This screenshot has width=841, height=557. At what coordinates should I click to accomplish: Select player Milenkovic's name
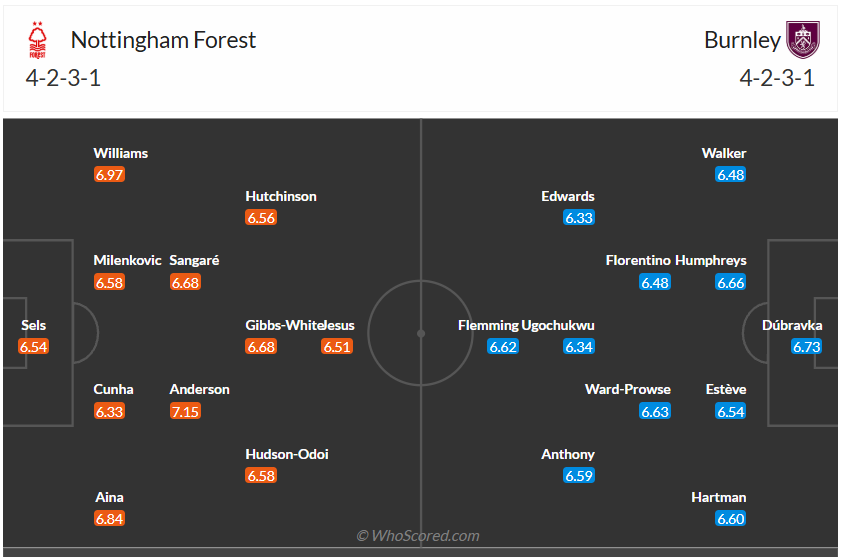click(x=127, y=260)
